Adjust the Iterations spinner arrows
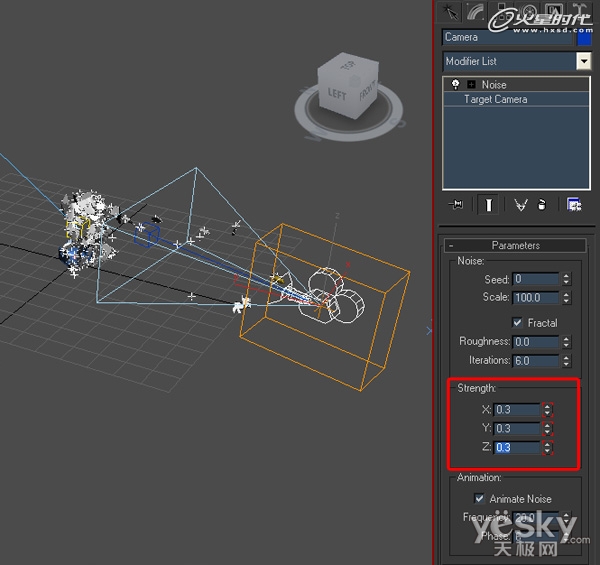 pos(566,360)
